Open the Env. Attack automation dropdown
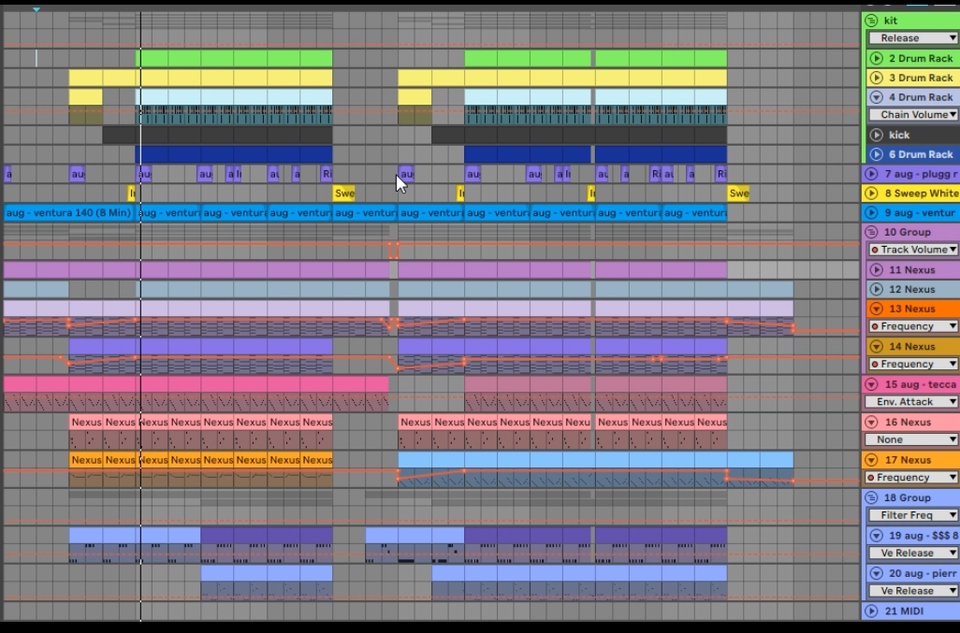Viewport: 960px width, 633px height. [x=911, y=402]
